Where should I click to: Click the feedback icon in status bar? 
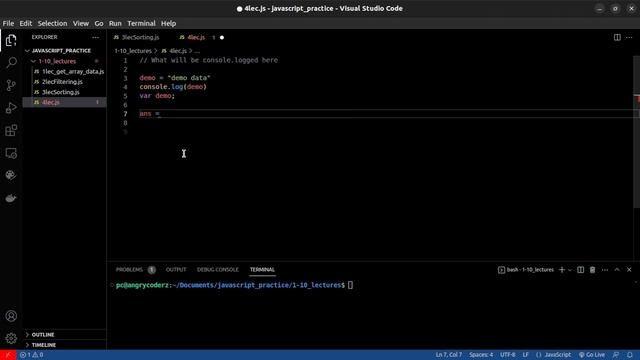[616, 355]
